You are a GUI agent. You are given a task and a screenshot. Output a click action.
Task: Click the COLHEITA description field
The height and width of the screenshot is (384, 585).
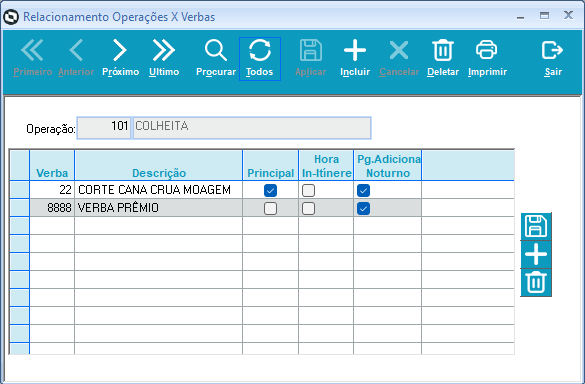[x=252, y=128]
